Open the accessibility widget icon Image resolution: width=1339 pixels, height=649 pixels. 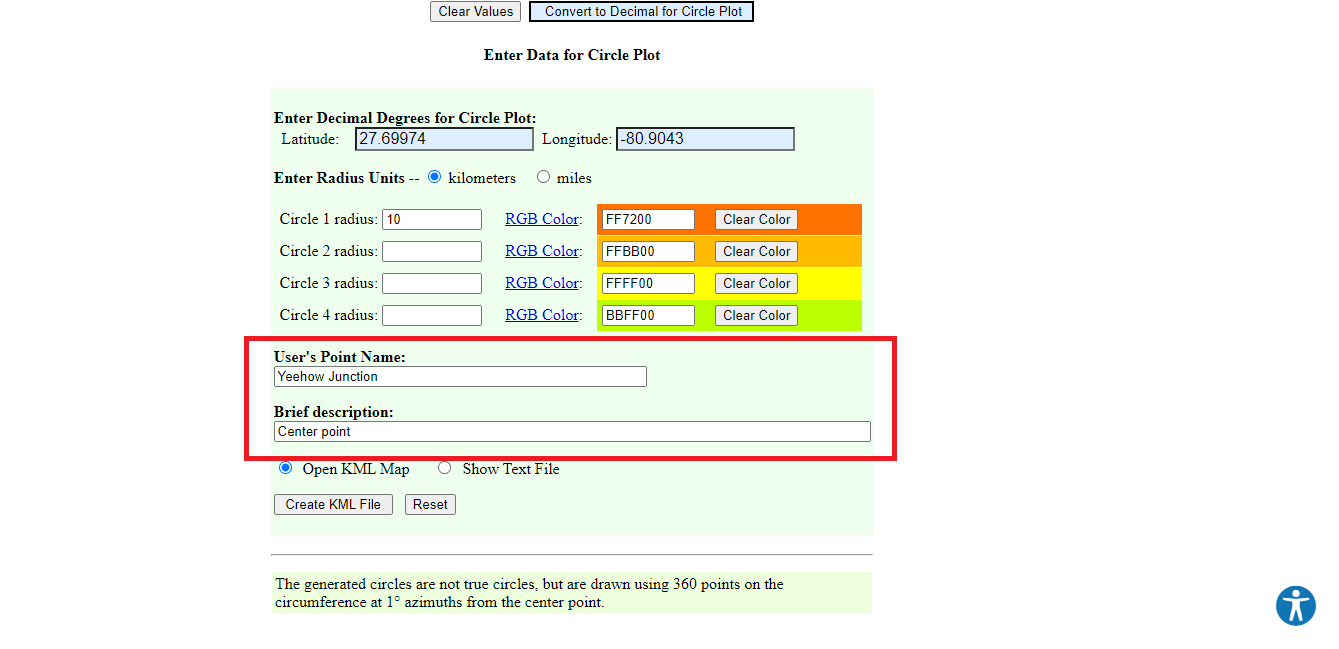[1295, 606]
